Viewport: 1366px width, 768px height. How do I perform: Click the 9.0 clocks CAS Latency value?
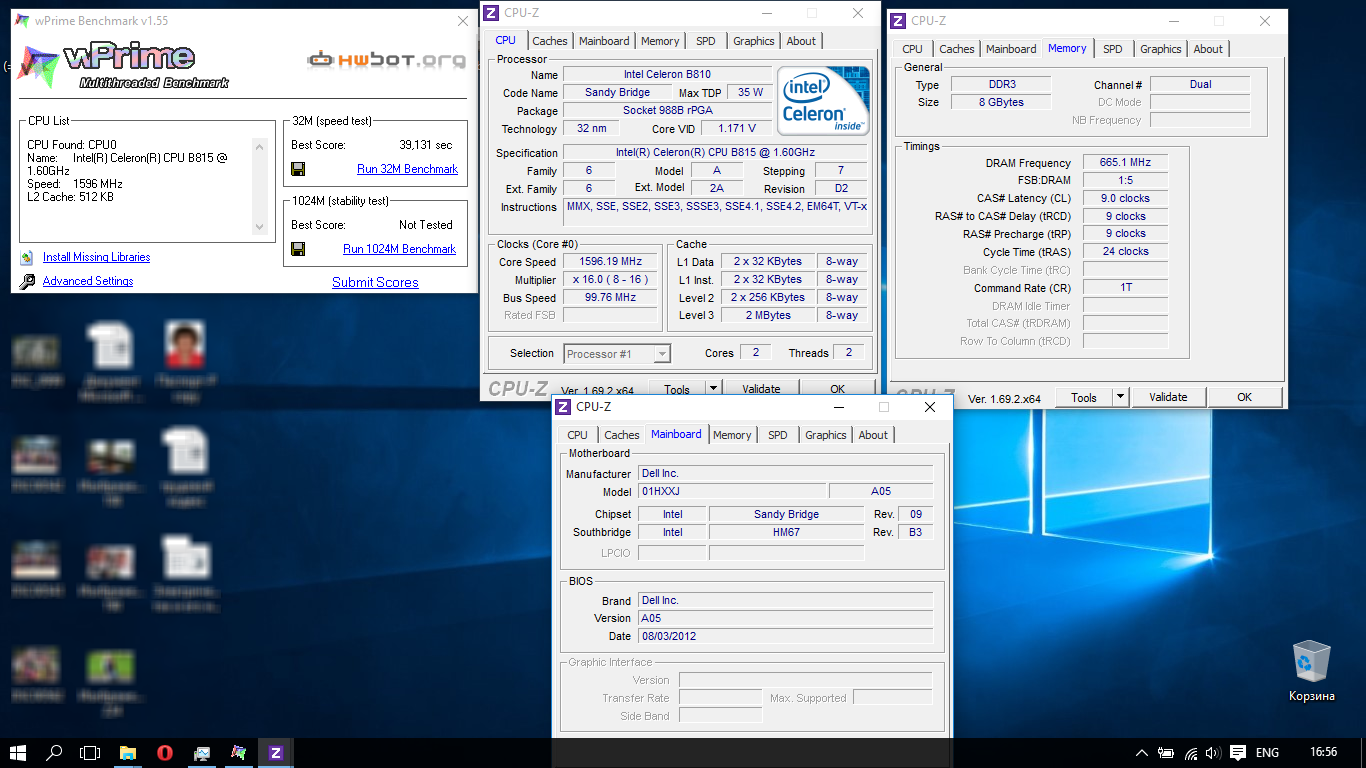[x=1125, y=198]
